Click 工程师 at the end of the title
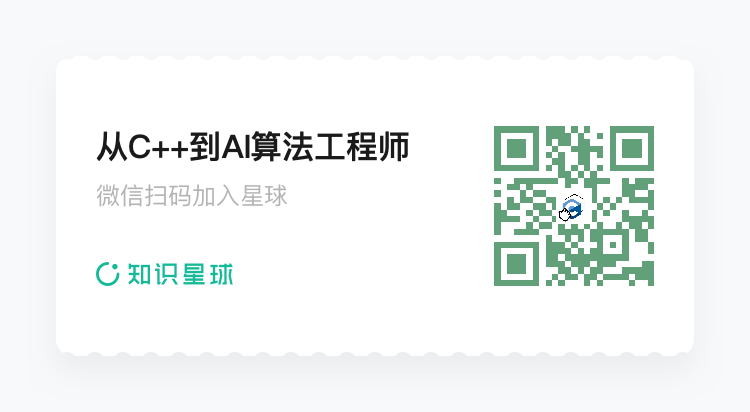The width and height of the screenshot is (750, 412). coord(362,147)
